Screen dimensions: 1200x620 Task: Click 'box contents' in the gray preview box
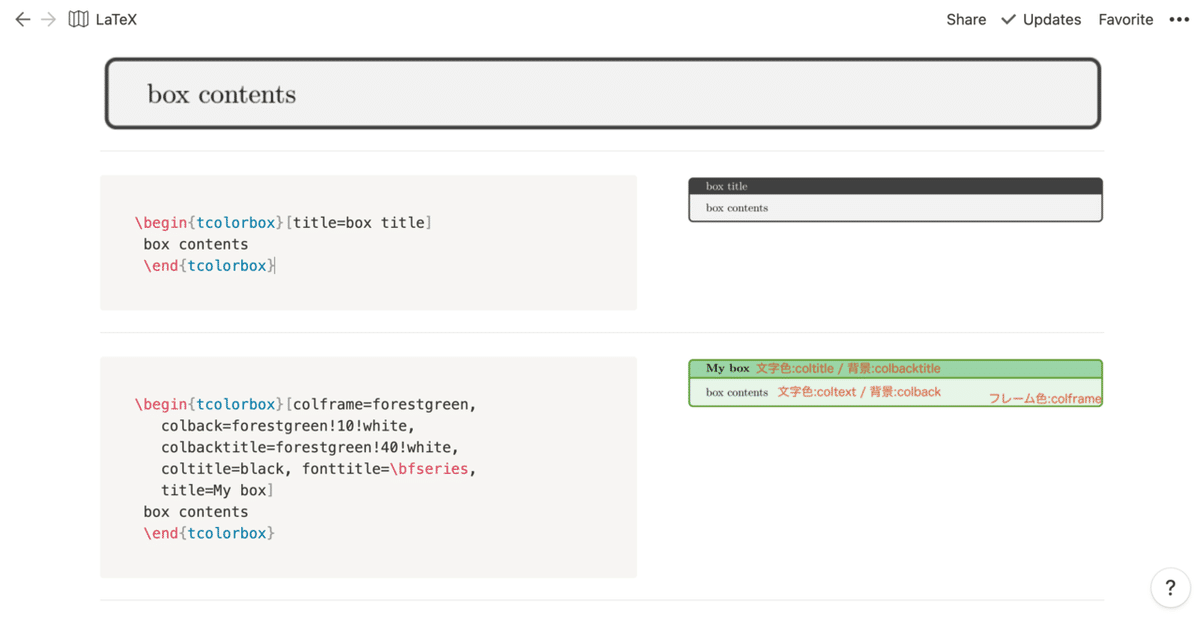(x=737, y=208)
